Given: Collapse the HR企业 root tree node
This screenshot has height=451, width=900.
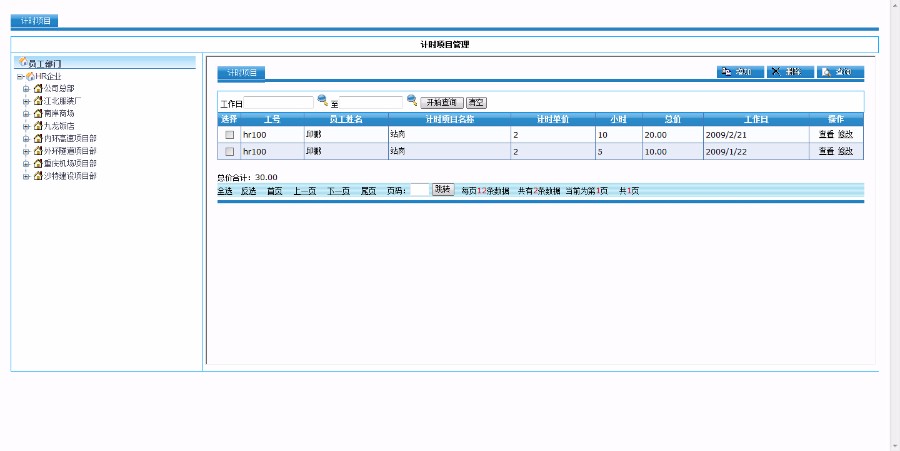Looking at the screenshot, I should 20,77.
